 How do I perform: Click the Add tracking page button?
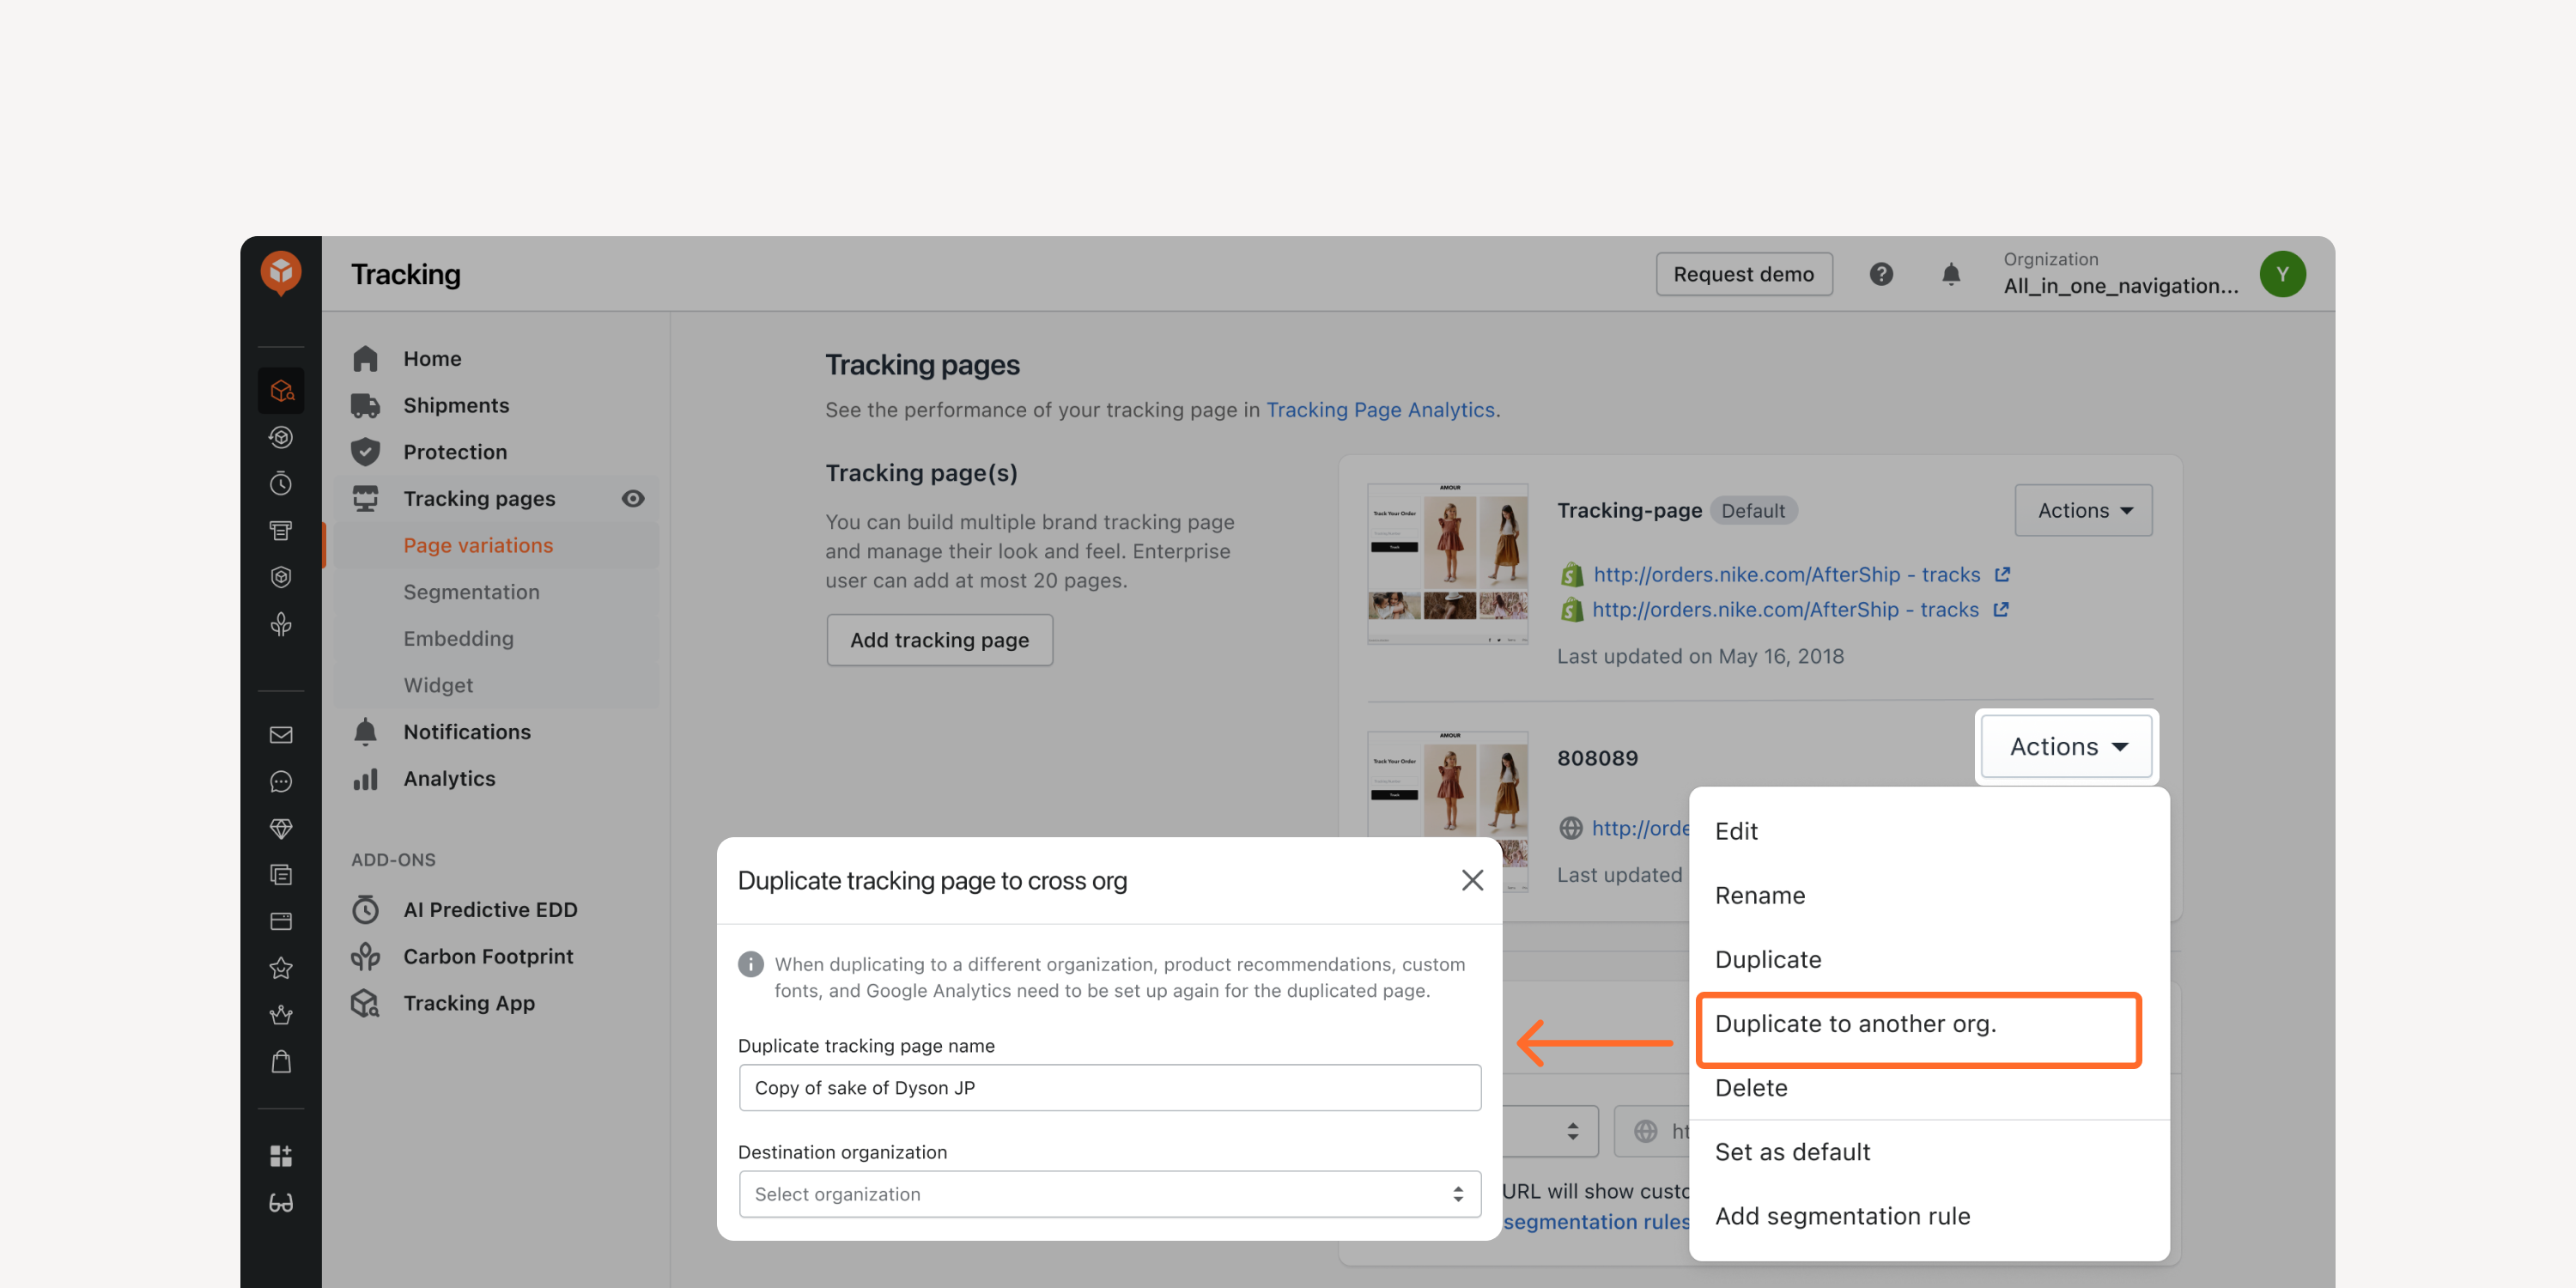click(x=939, y=640)
